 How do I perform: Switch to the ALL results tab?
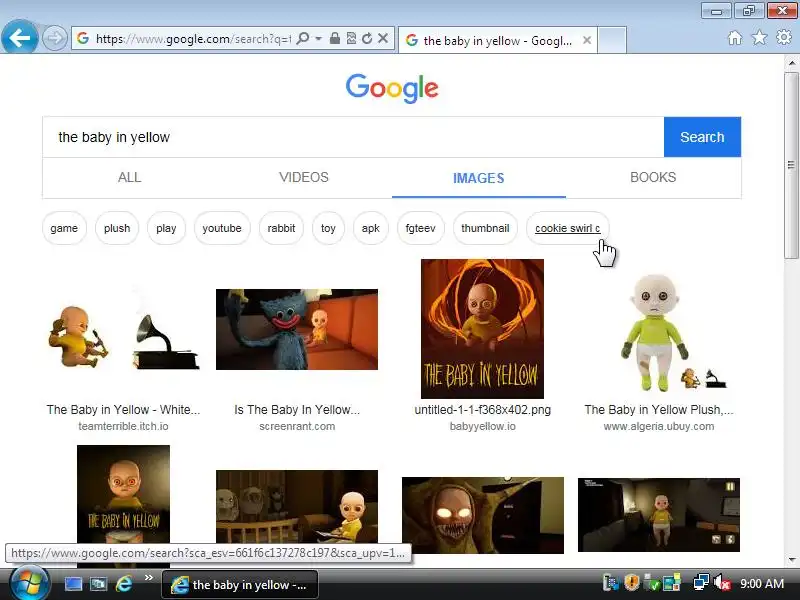(130, 178)
